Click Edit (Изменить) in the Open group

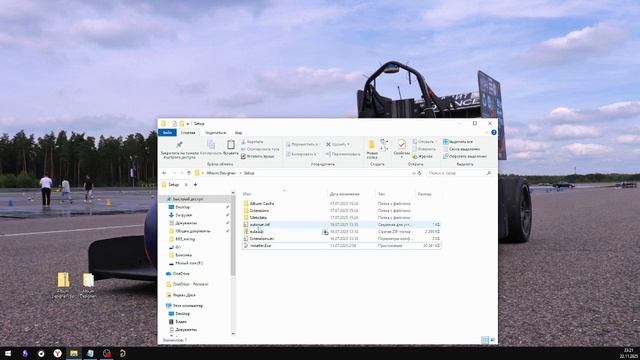[424, 149]
